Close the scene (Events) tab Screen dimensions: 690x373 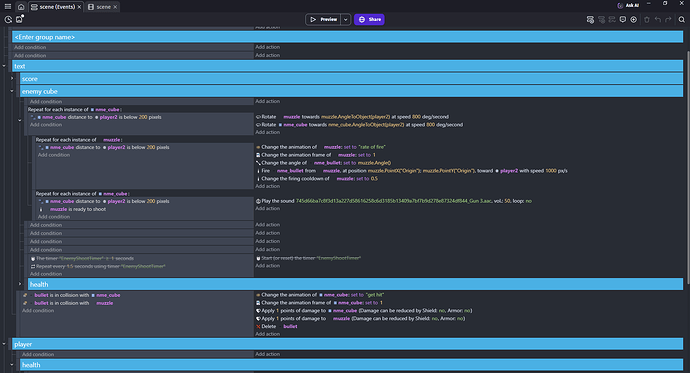coord(80,7)
